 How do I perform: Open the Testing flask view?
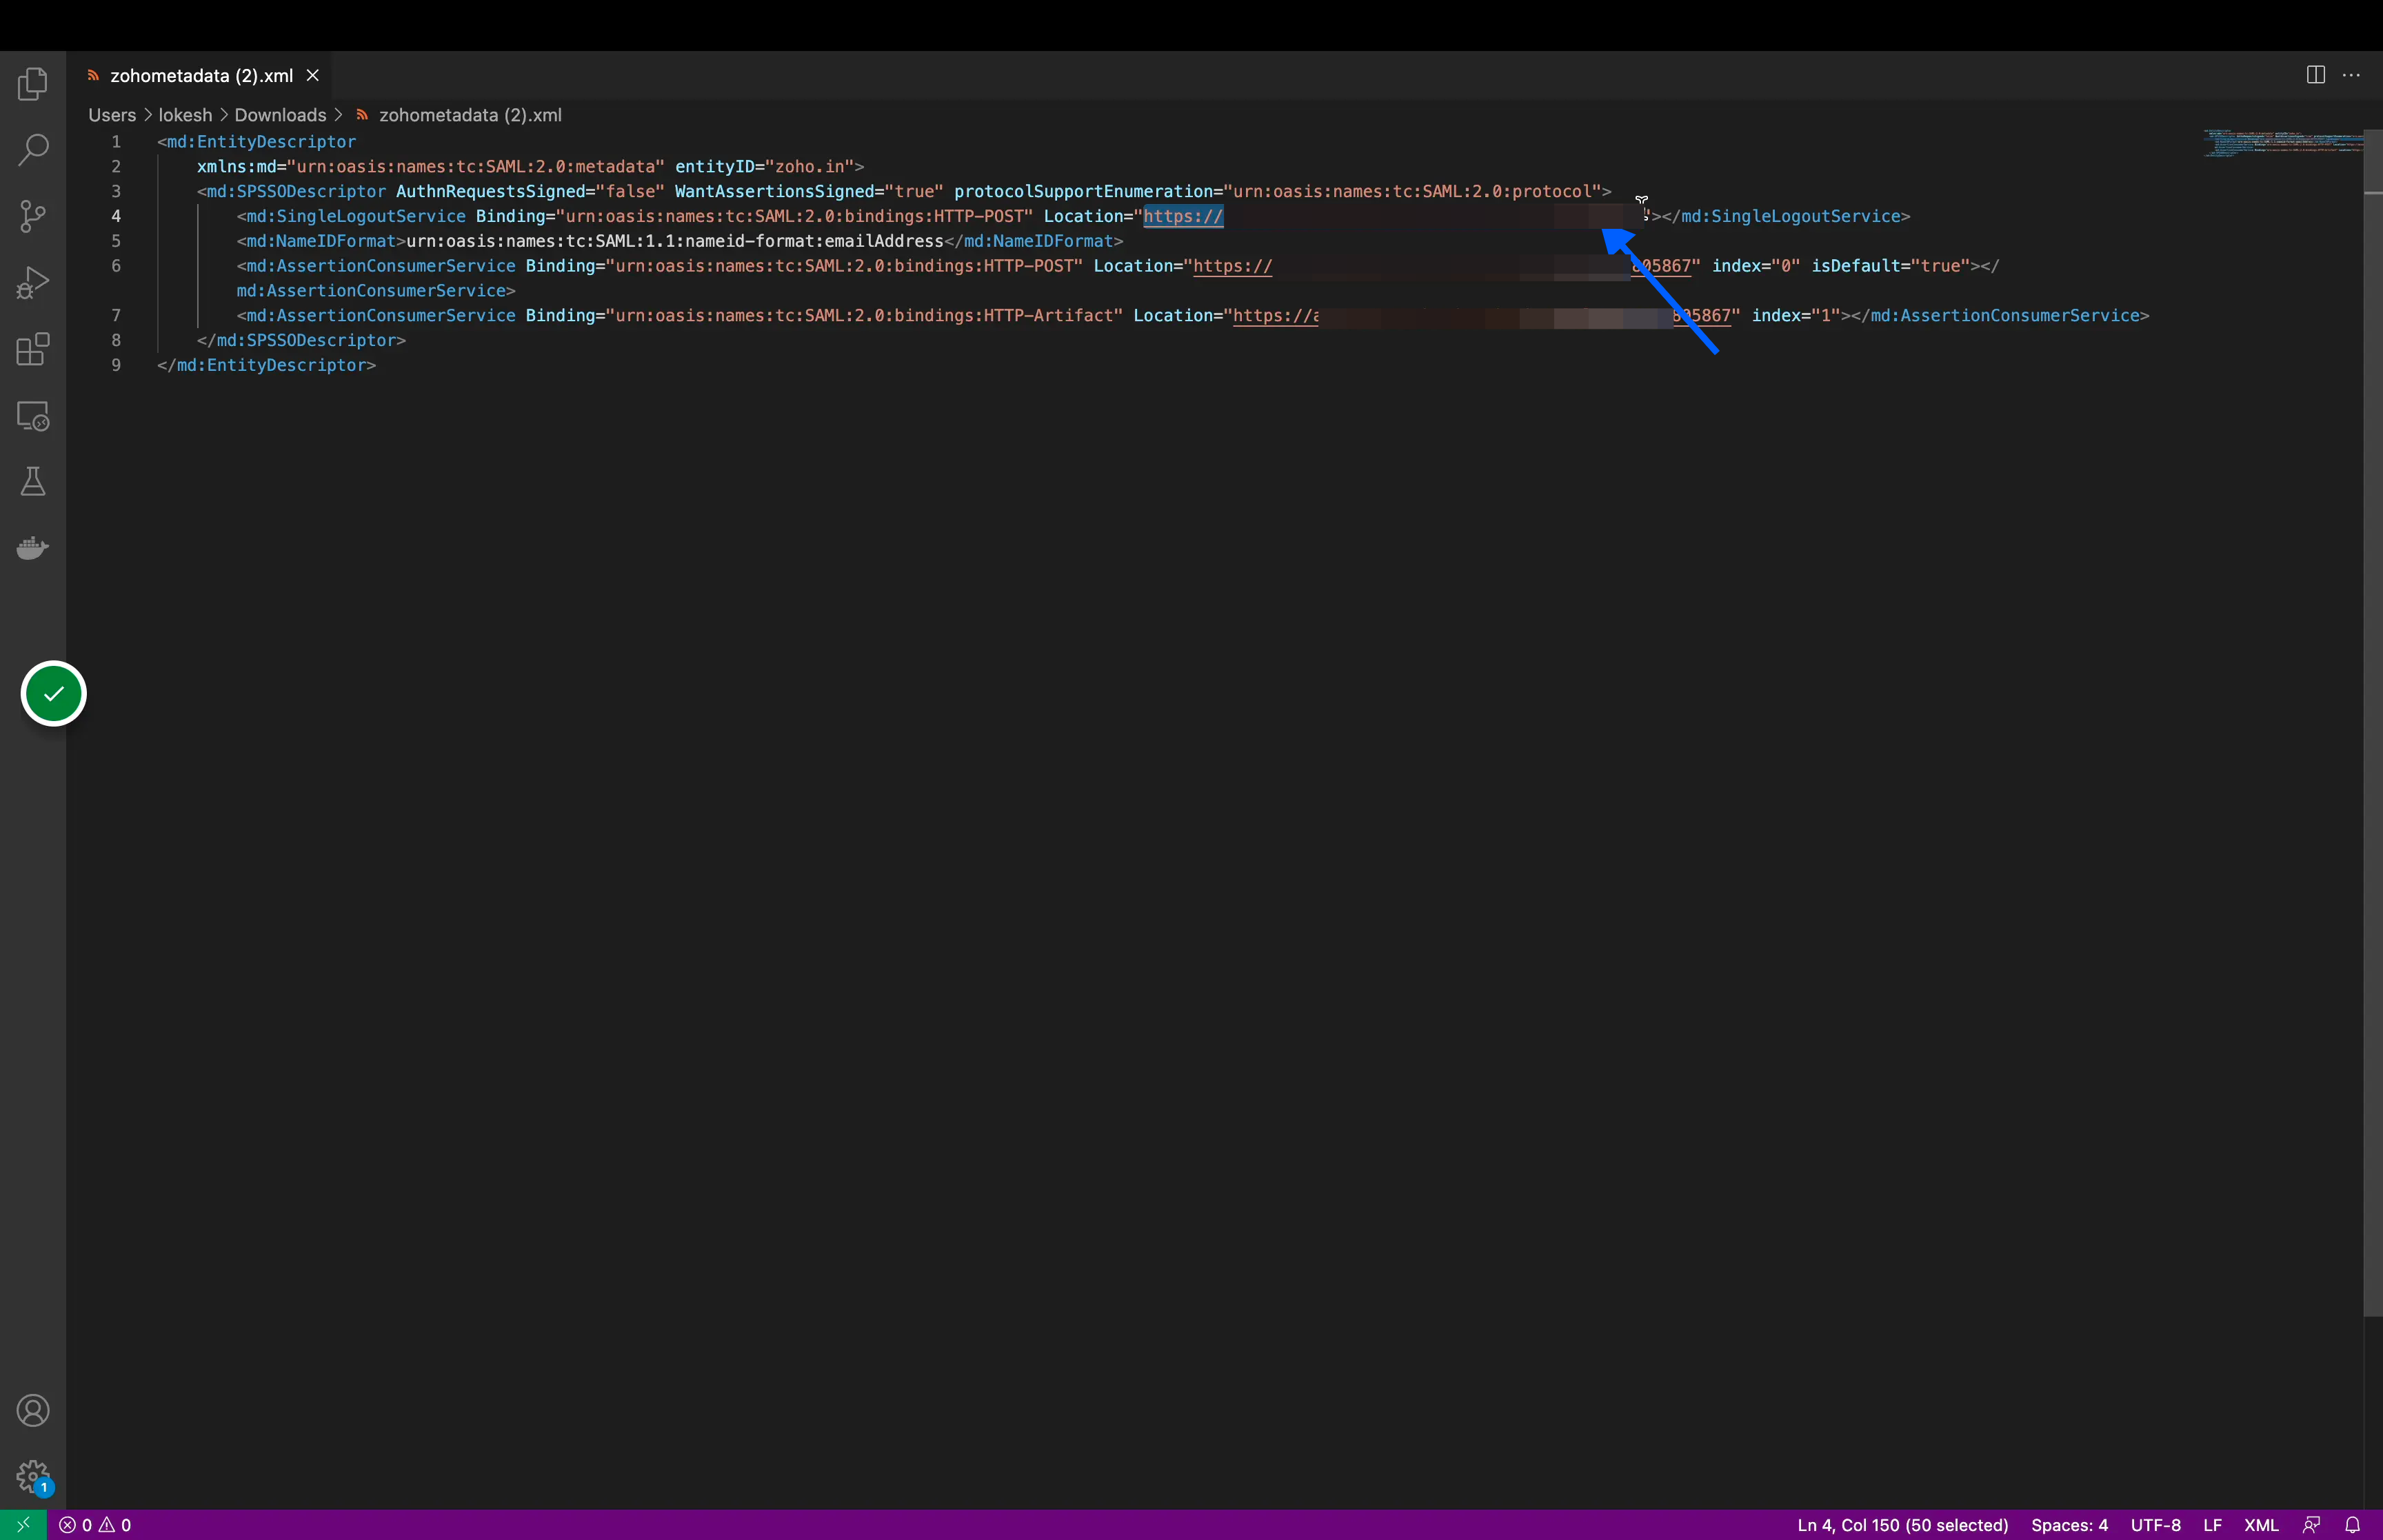[x=33, y=482]
